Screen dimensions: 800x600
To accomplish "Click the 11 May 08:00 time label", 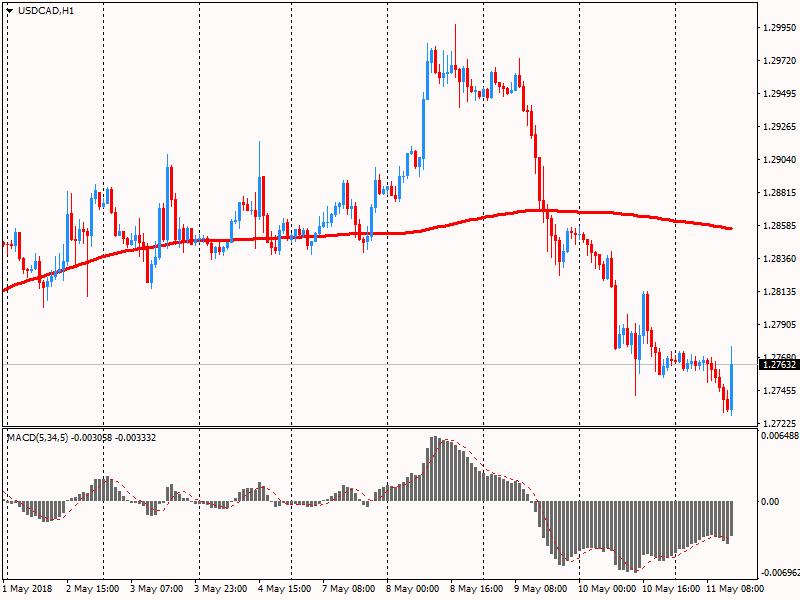I will (735, 589).
